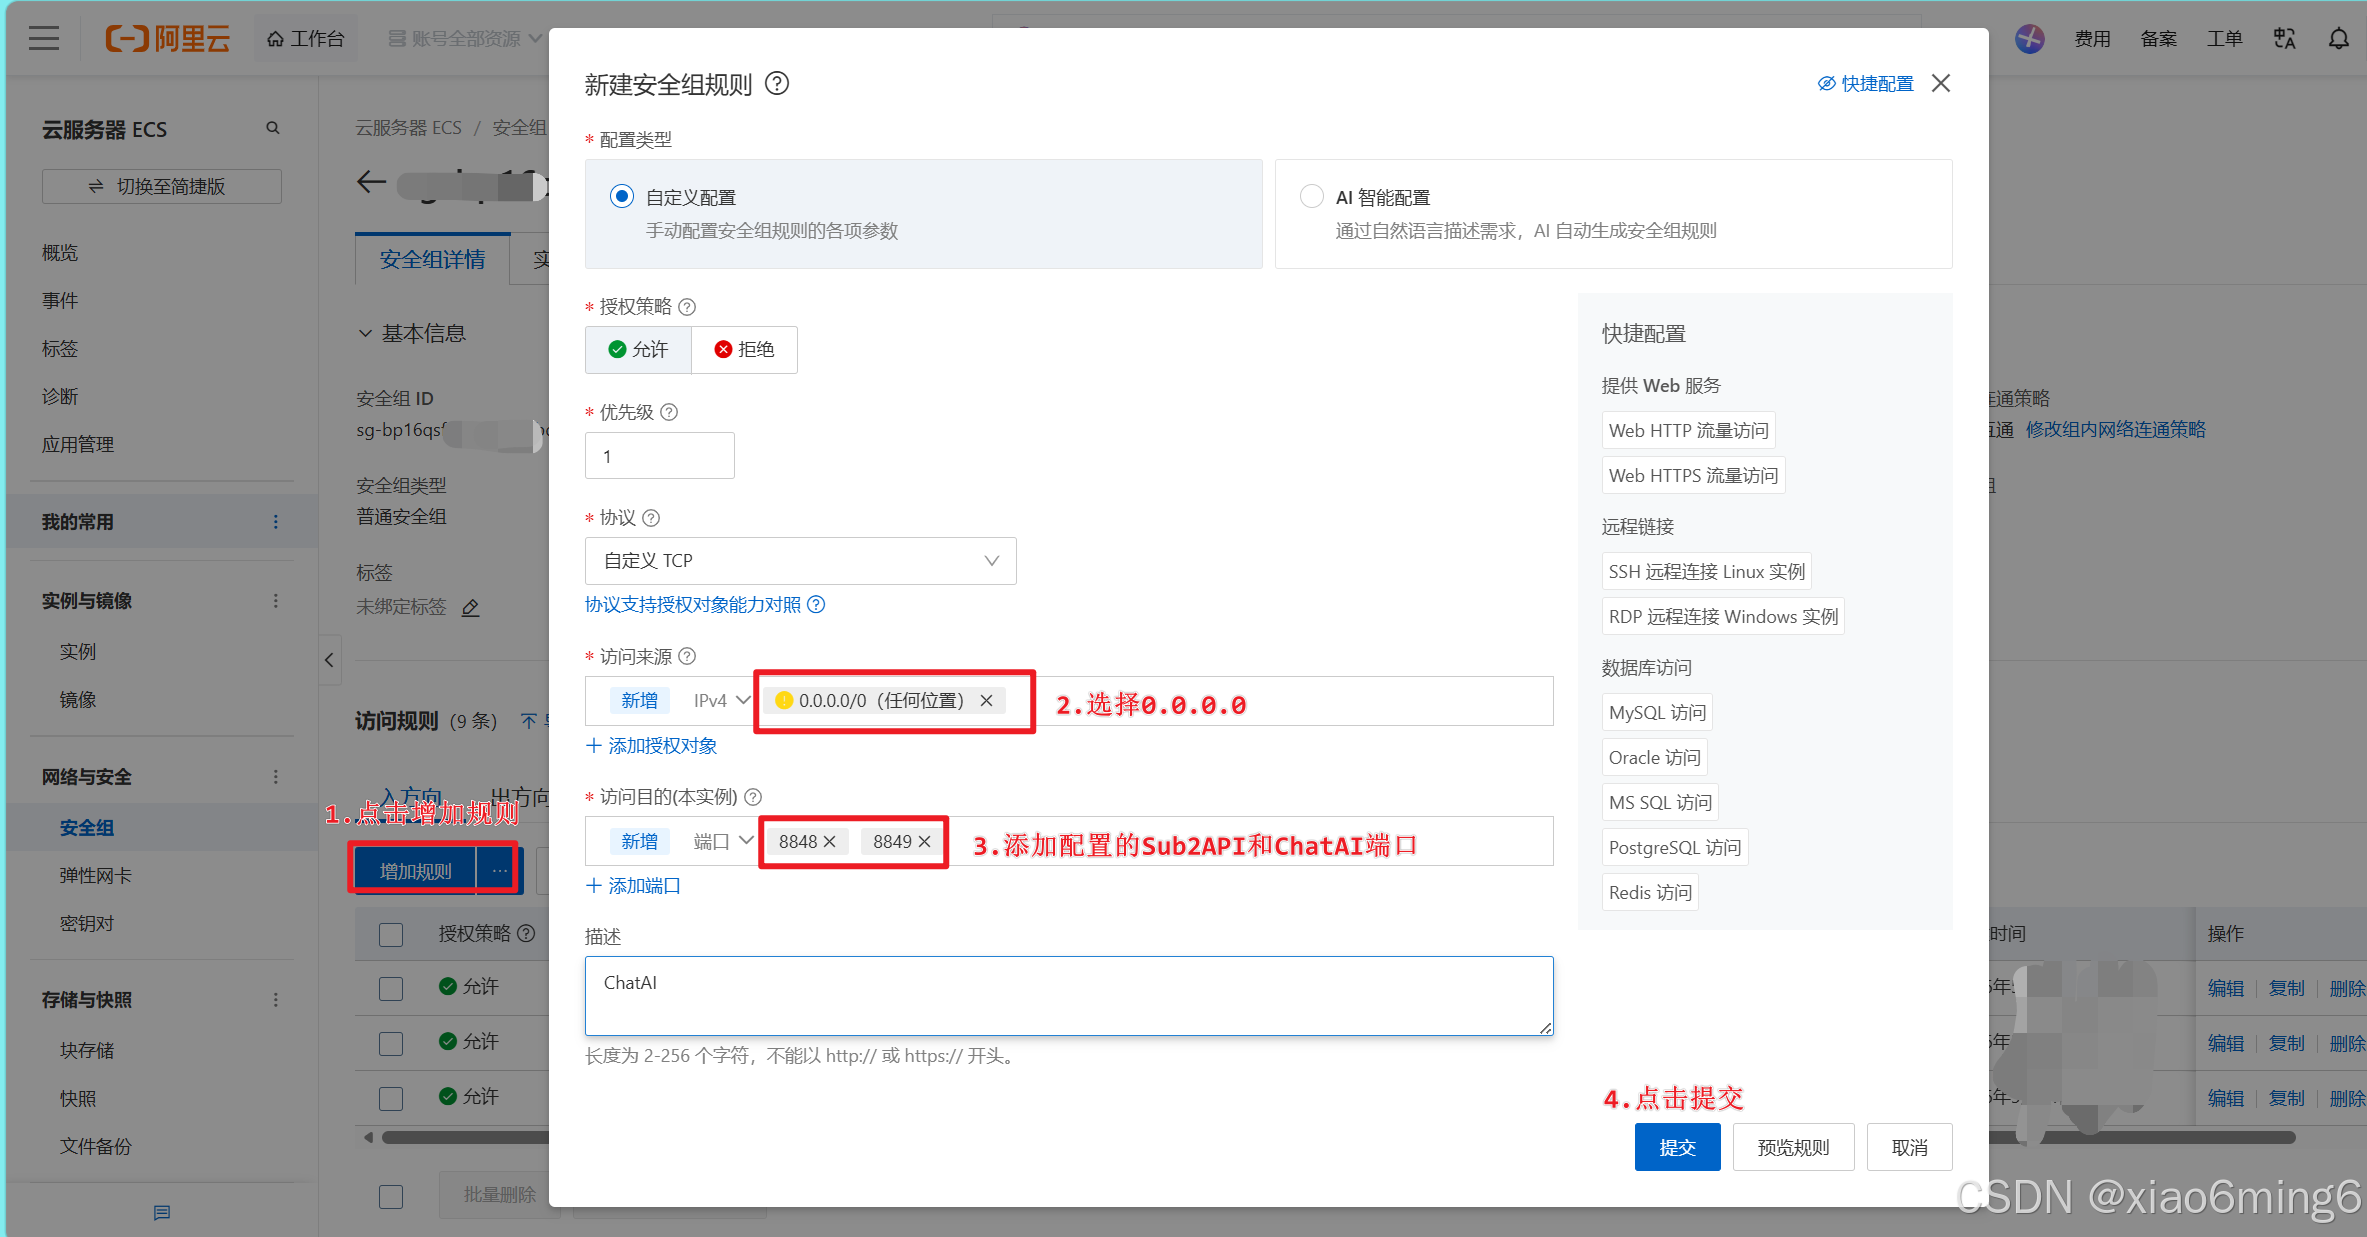2367x1237 pixels.
Task: Check the second 允许 rule row checkbox
Action: click(391, 1044)
